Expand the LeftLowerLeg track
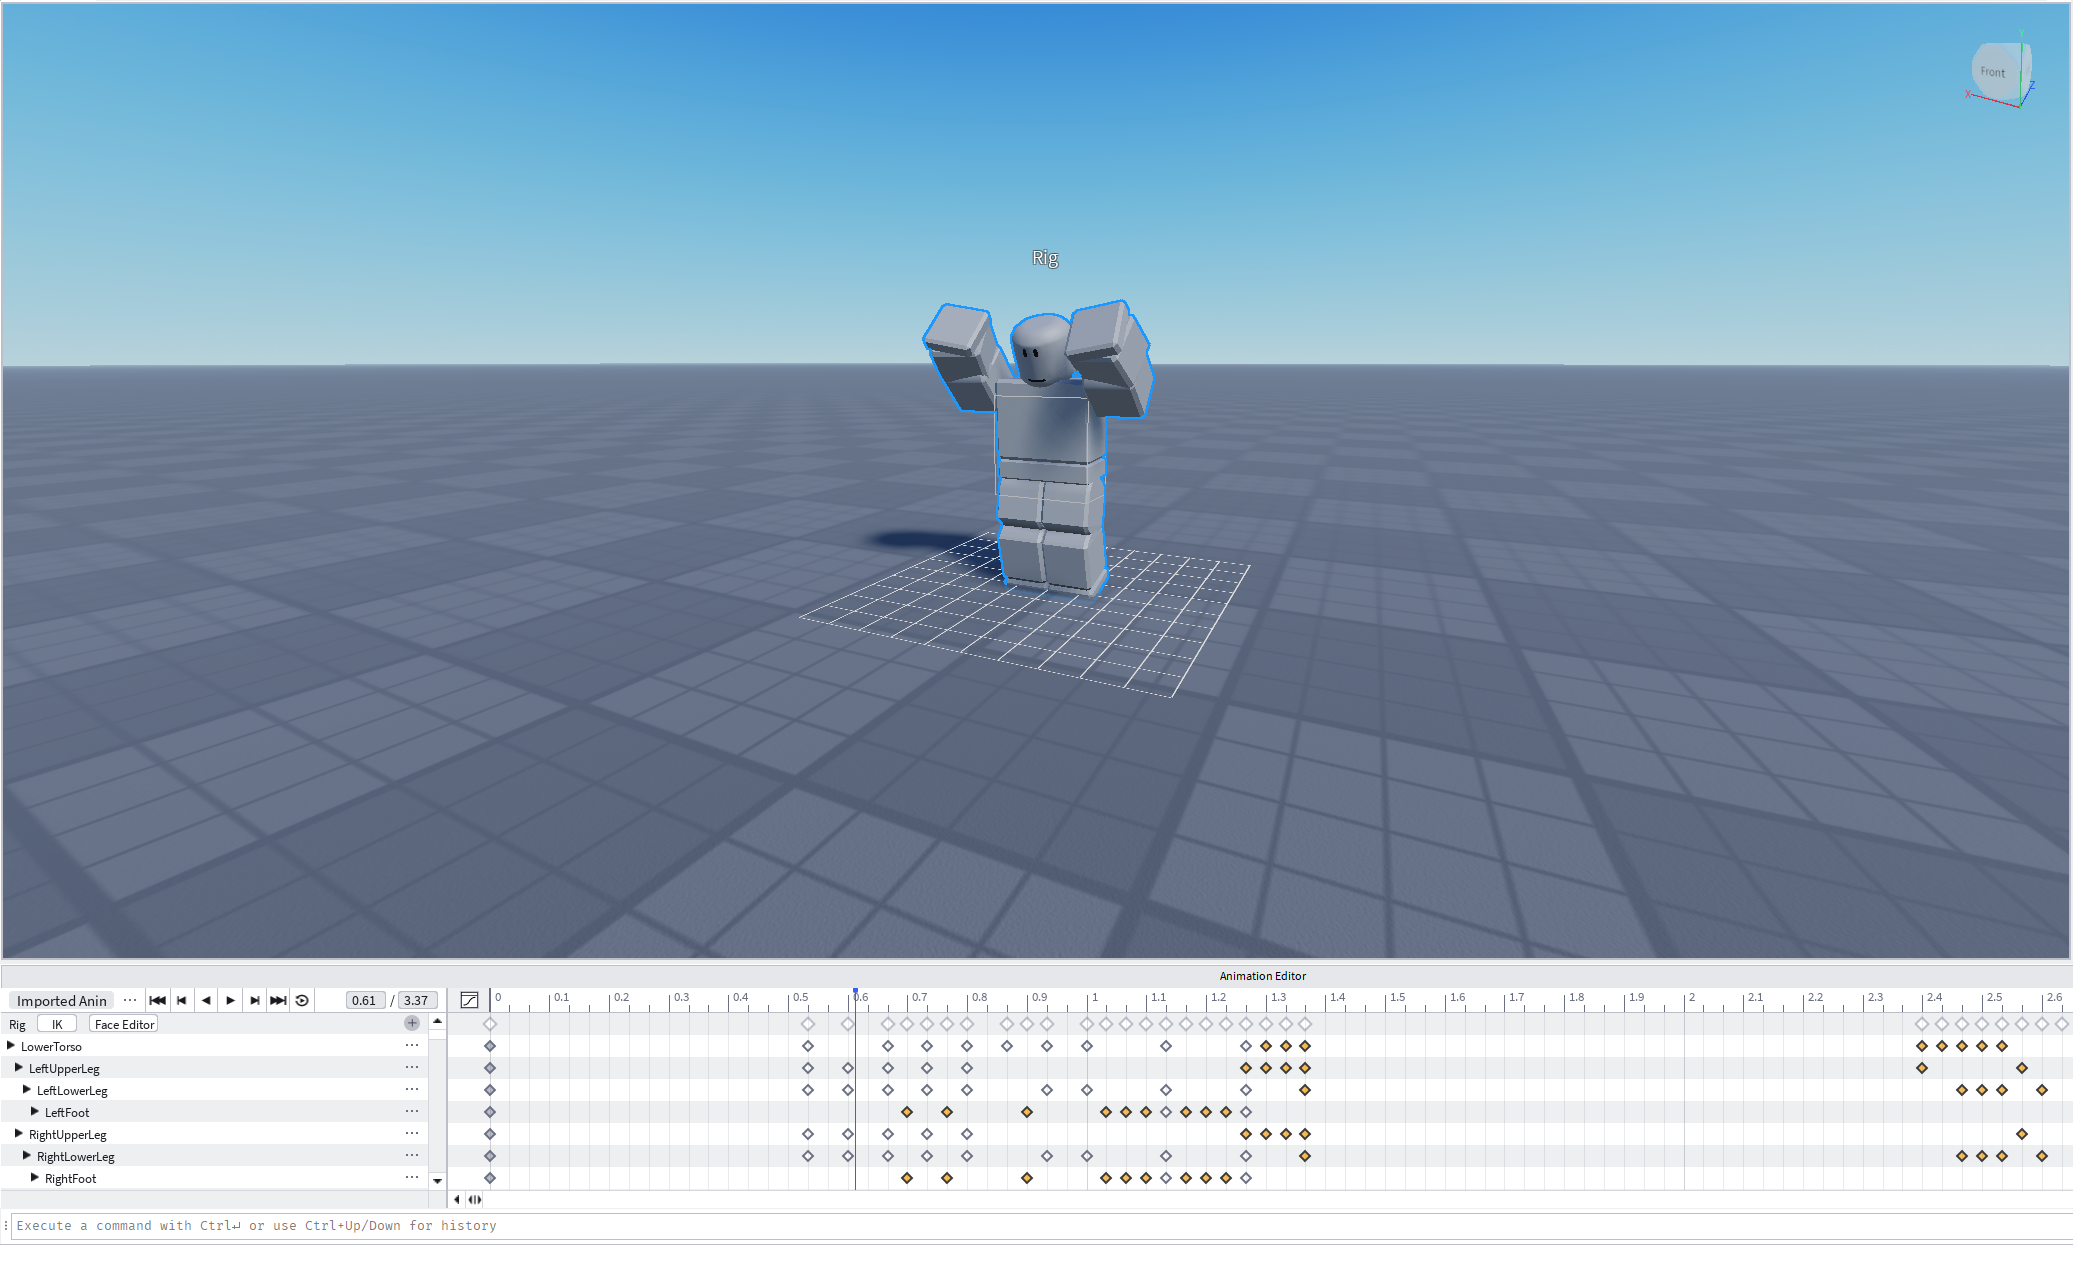This screenshot has height=1275, width=2073. click(x=27, y=1090)
